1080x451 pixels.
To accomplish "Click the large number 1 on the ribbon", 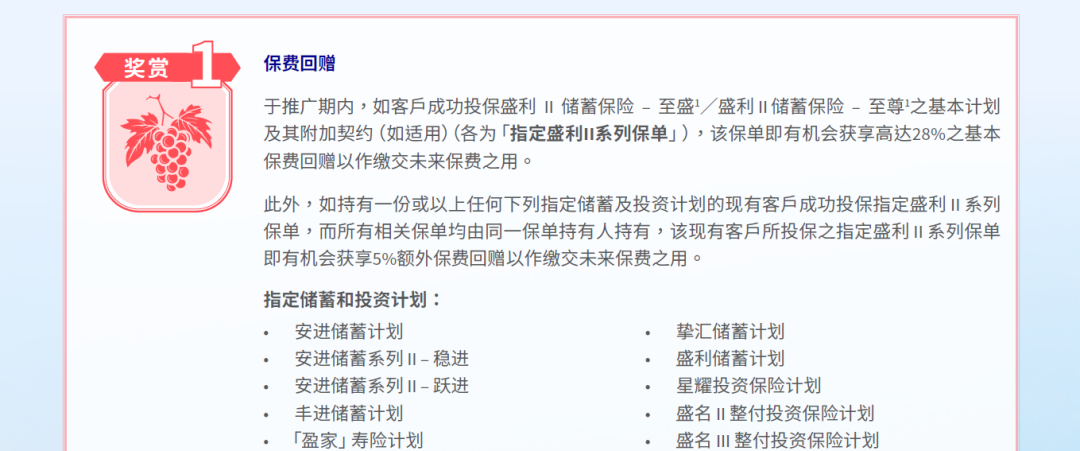I will (207, 66).
